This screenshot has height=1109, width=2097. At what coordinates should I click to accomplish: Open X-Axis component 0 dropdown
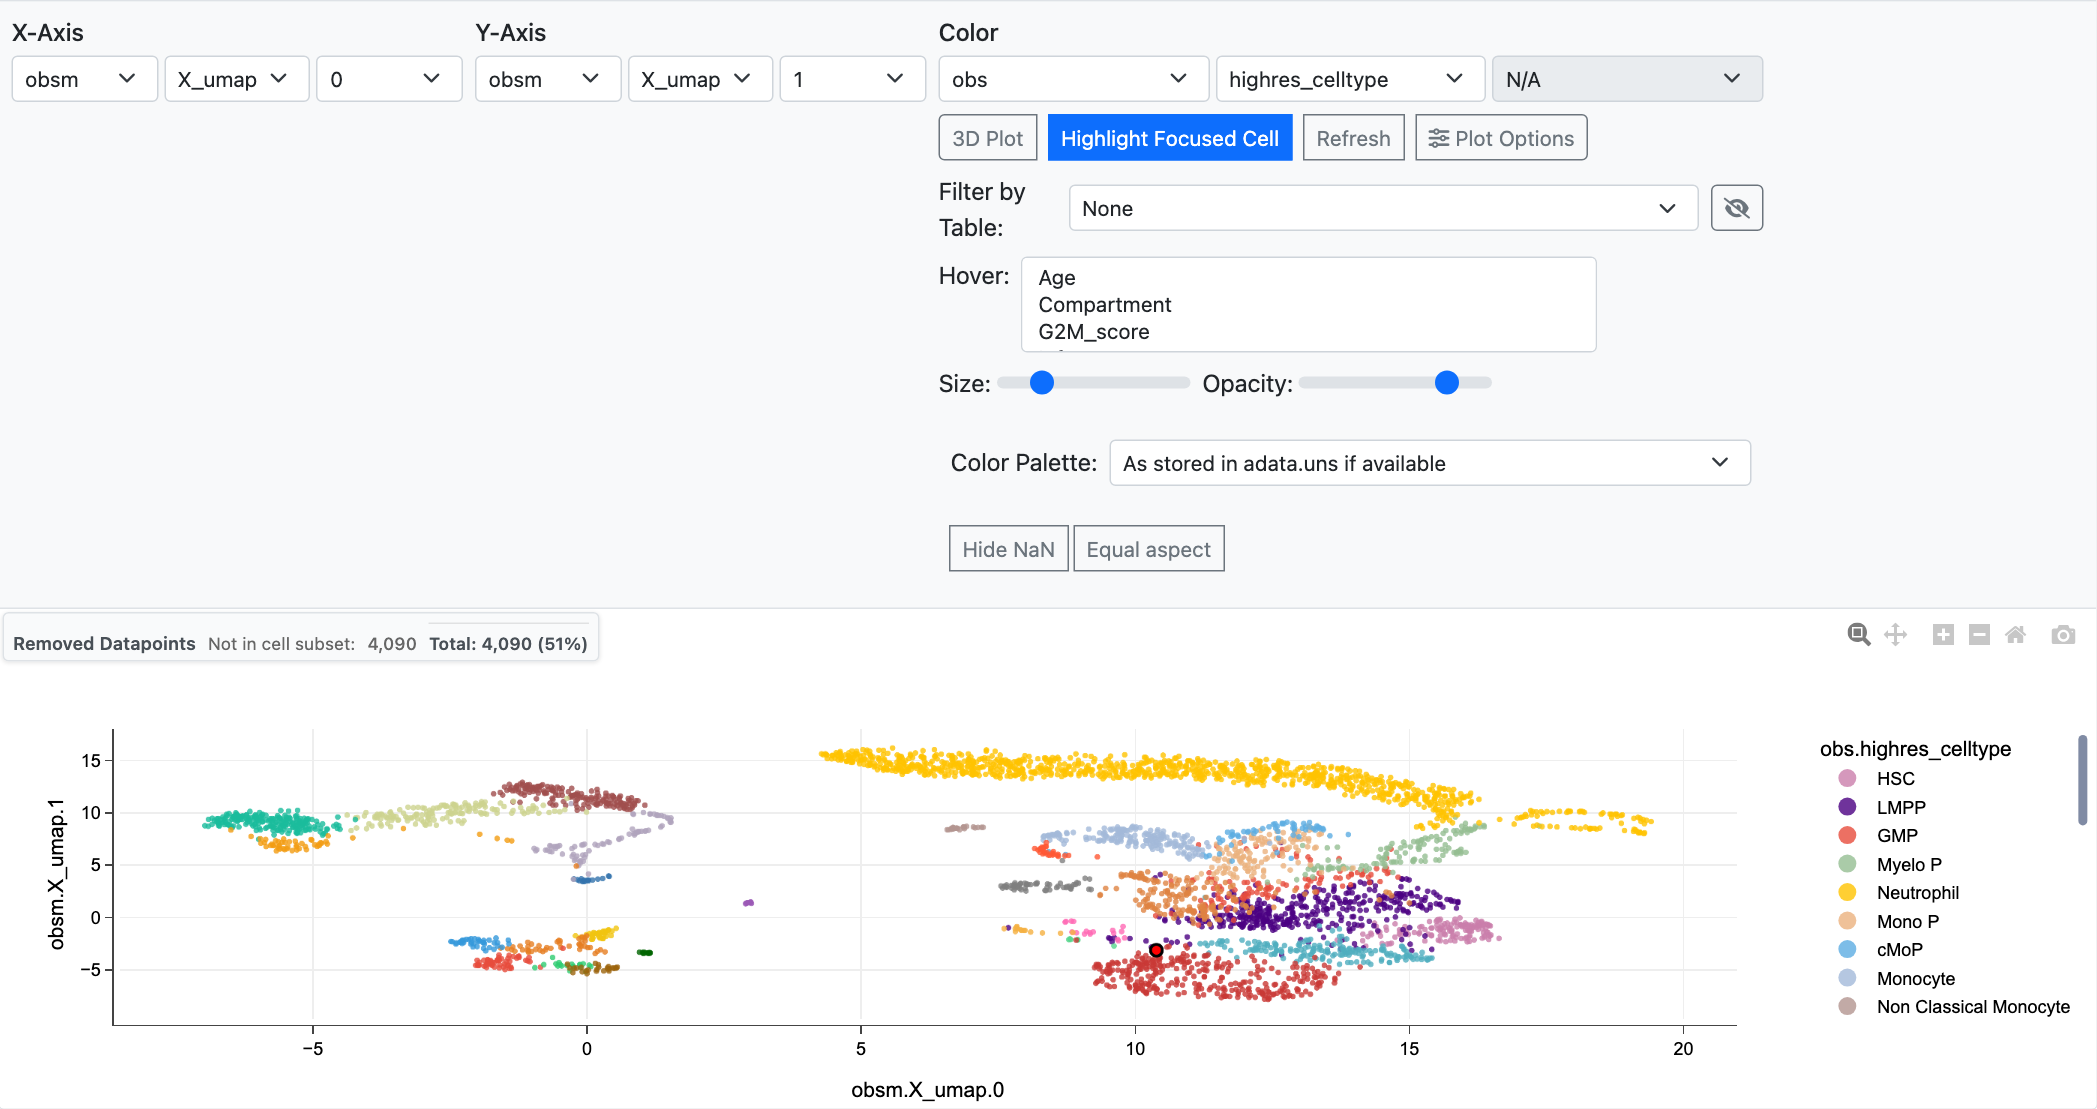tap(389, 79)
